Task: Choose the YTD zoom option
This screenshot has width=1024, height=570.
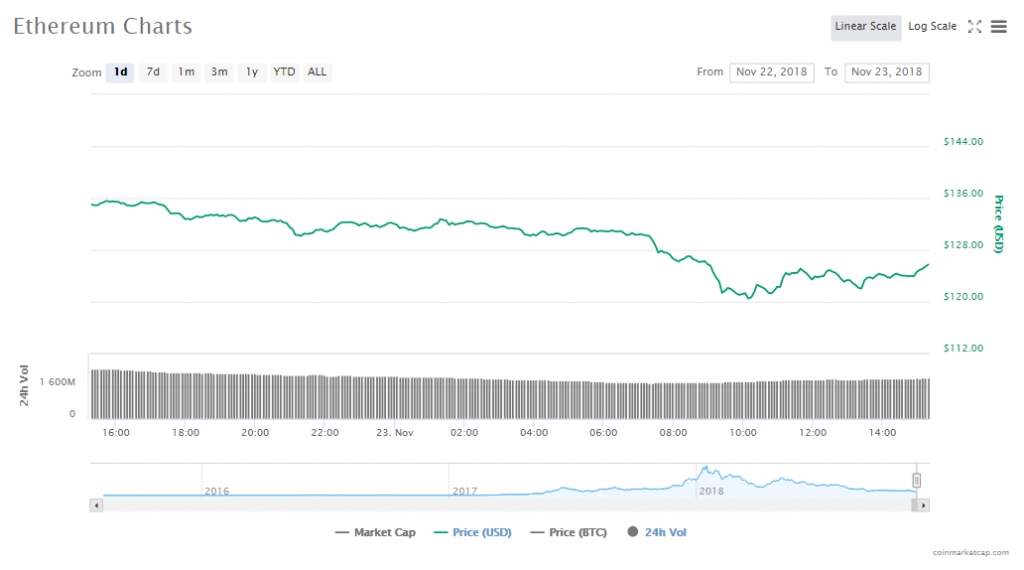Action: (285, 72)
